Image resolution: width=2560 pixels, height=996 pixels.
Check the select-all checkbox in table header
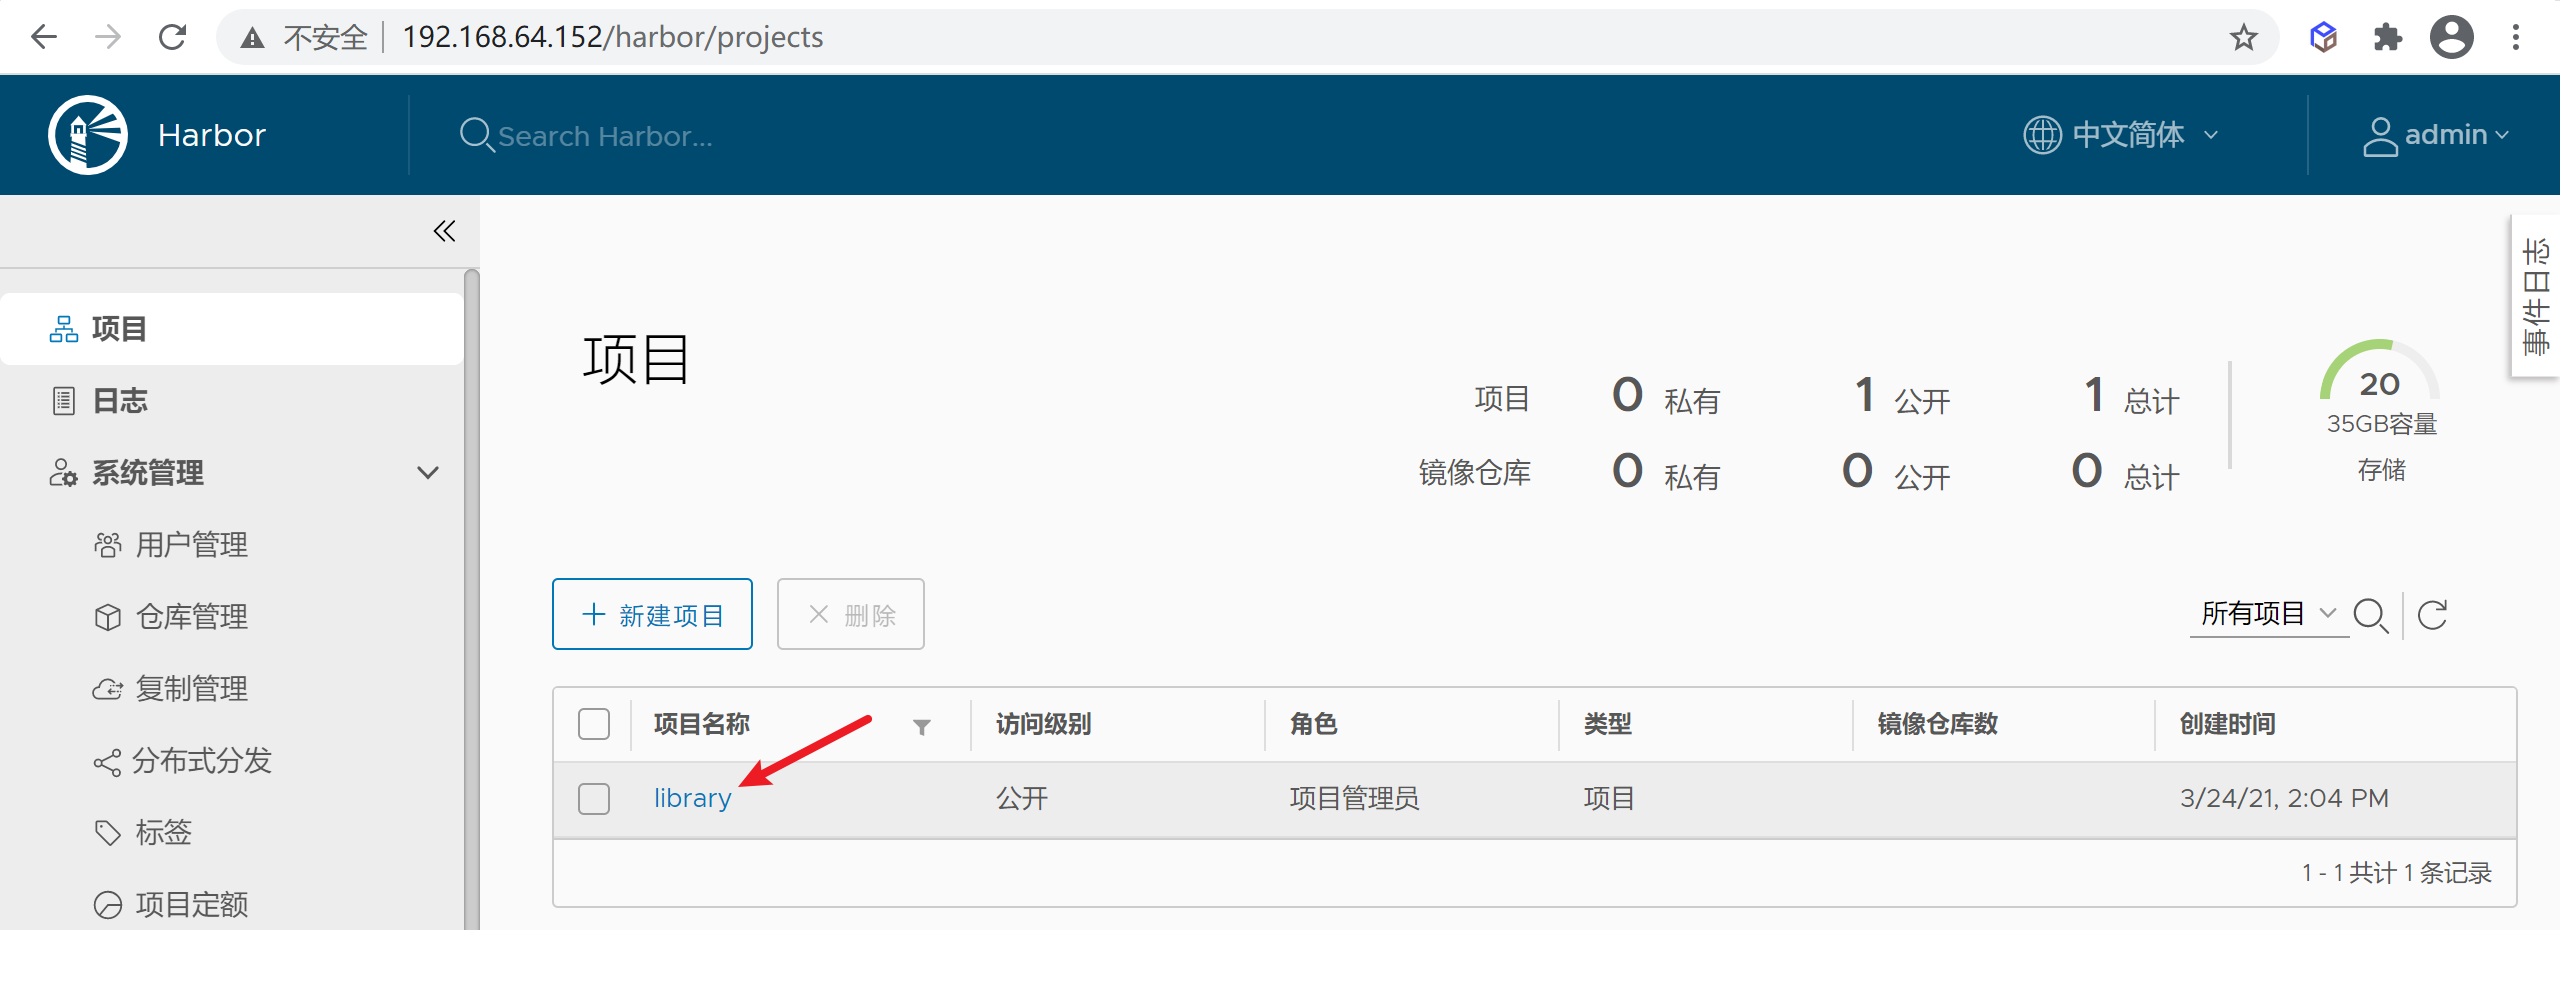(593, 723)
